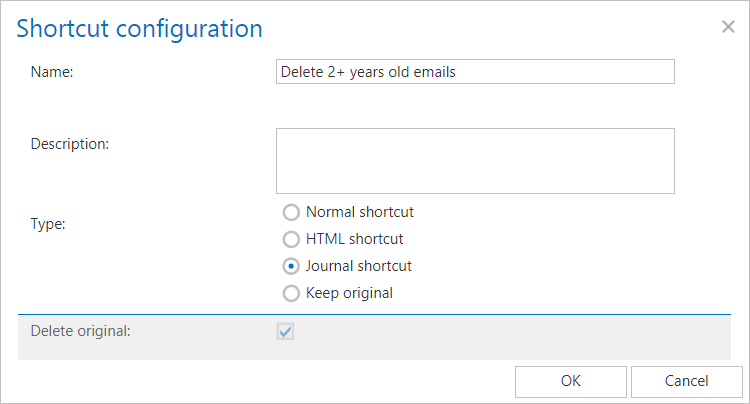Viewport: 750px width, 404px height.
Task: Click the selected Journal shortcut radio button
Action: [291, 266]
